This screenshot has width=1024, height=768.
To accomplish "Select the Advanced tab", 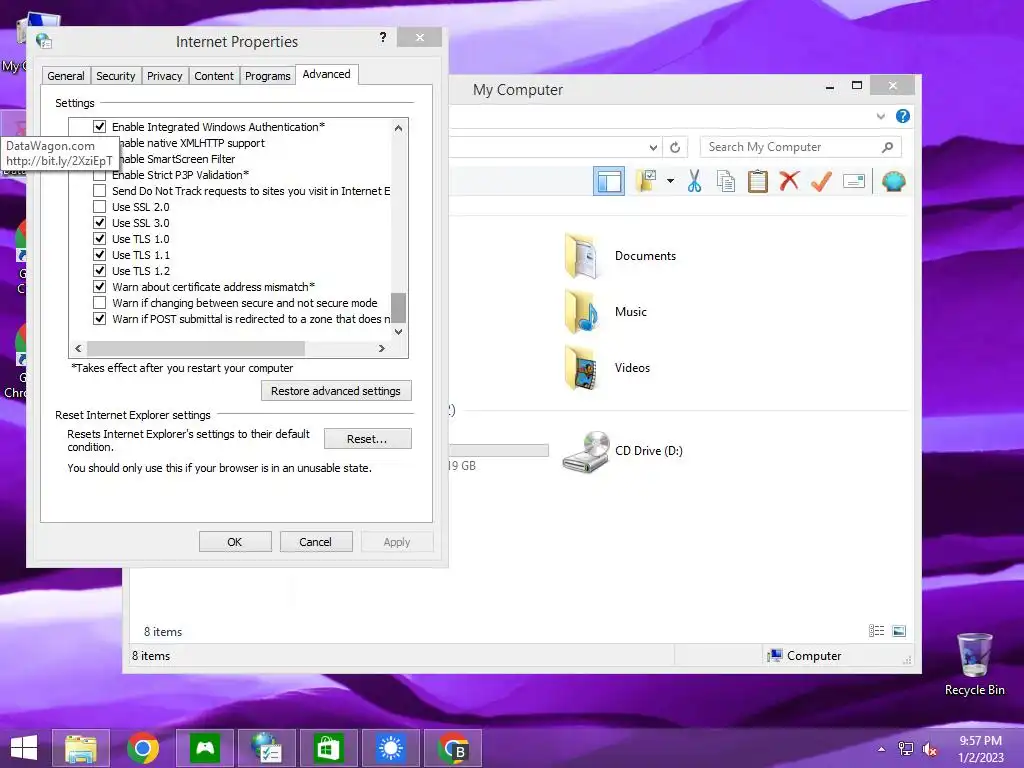I will (x=327, y=74).
